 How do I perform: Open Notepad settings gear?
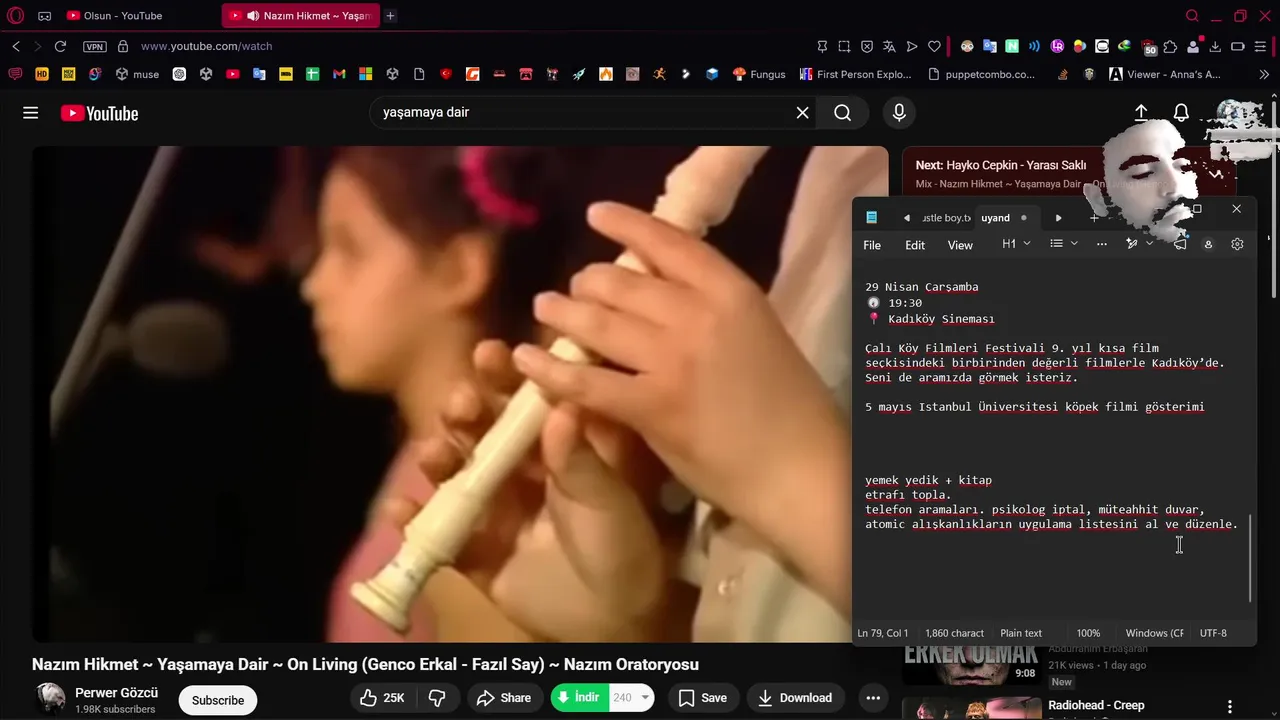click(x=1237, y=244)
